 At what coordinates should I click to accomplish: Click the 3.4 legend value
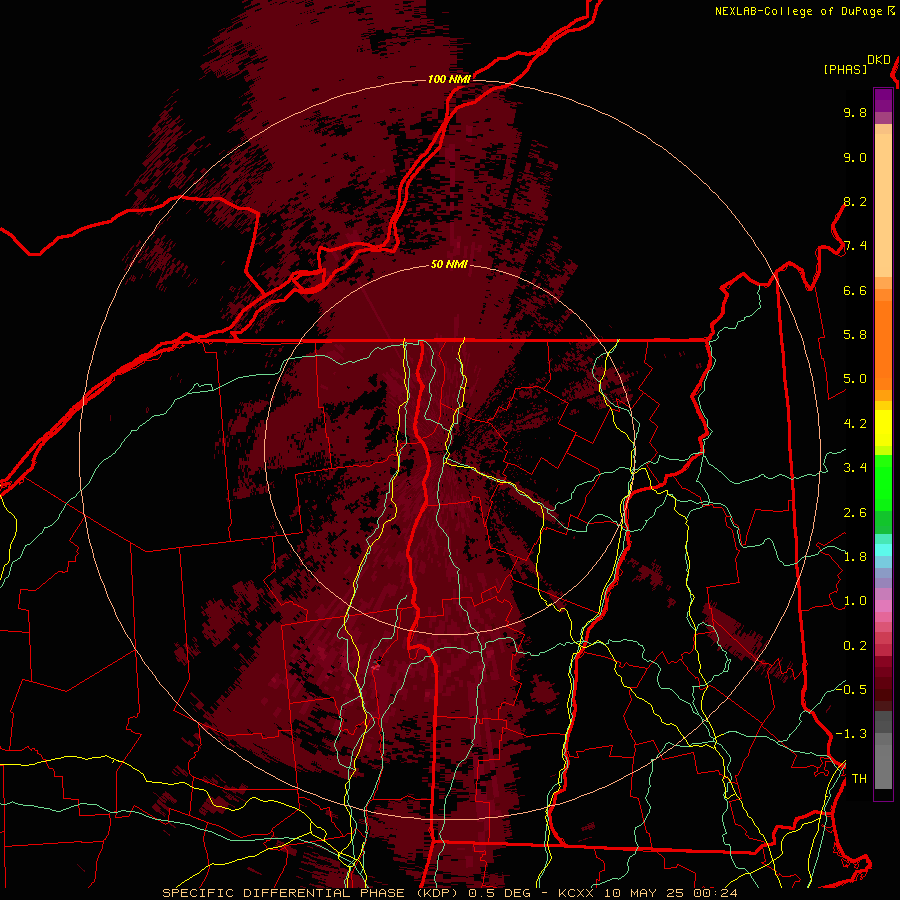coord(855,468)
